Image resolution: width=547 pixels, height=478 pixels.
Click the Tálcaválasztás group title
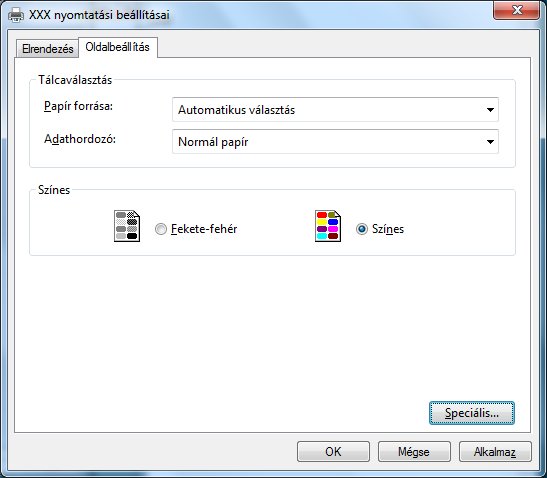(x=75, y=80)
